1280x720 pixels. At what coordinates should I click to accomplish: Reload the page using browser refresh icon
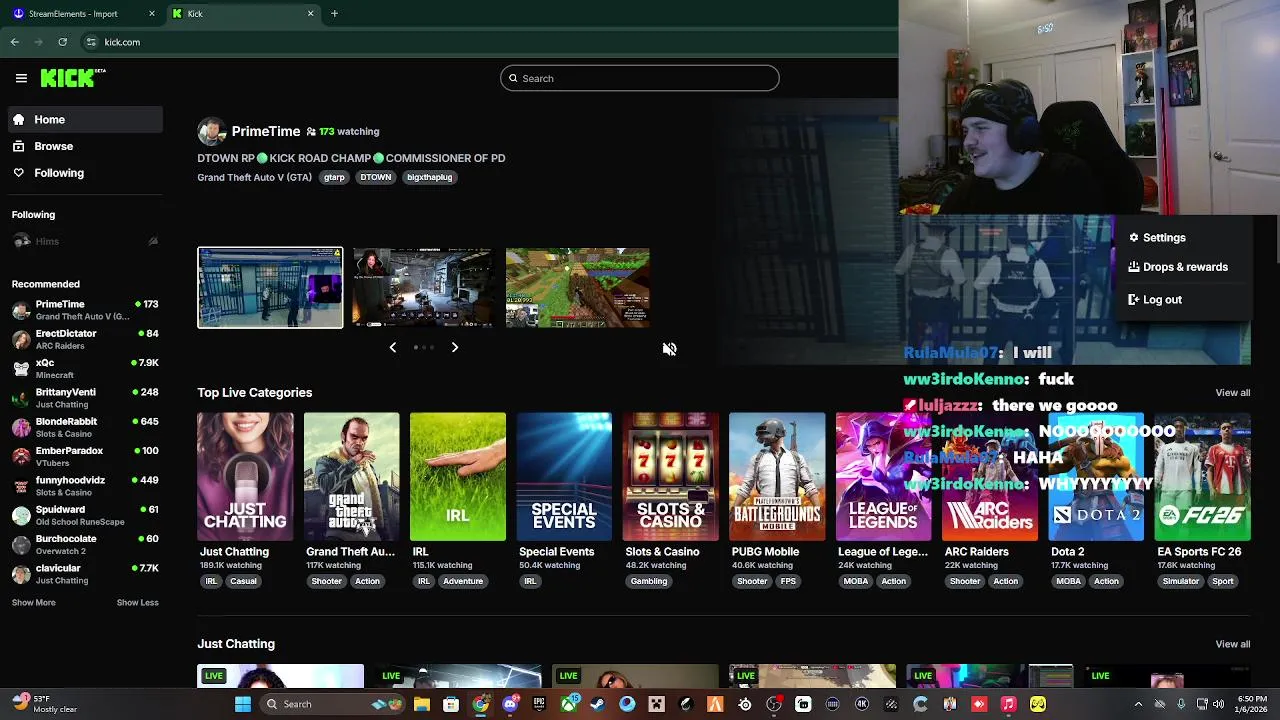(62, 42)
